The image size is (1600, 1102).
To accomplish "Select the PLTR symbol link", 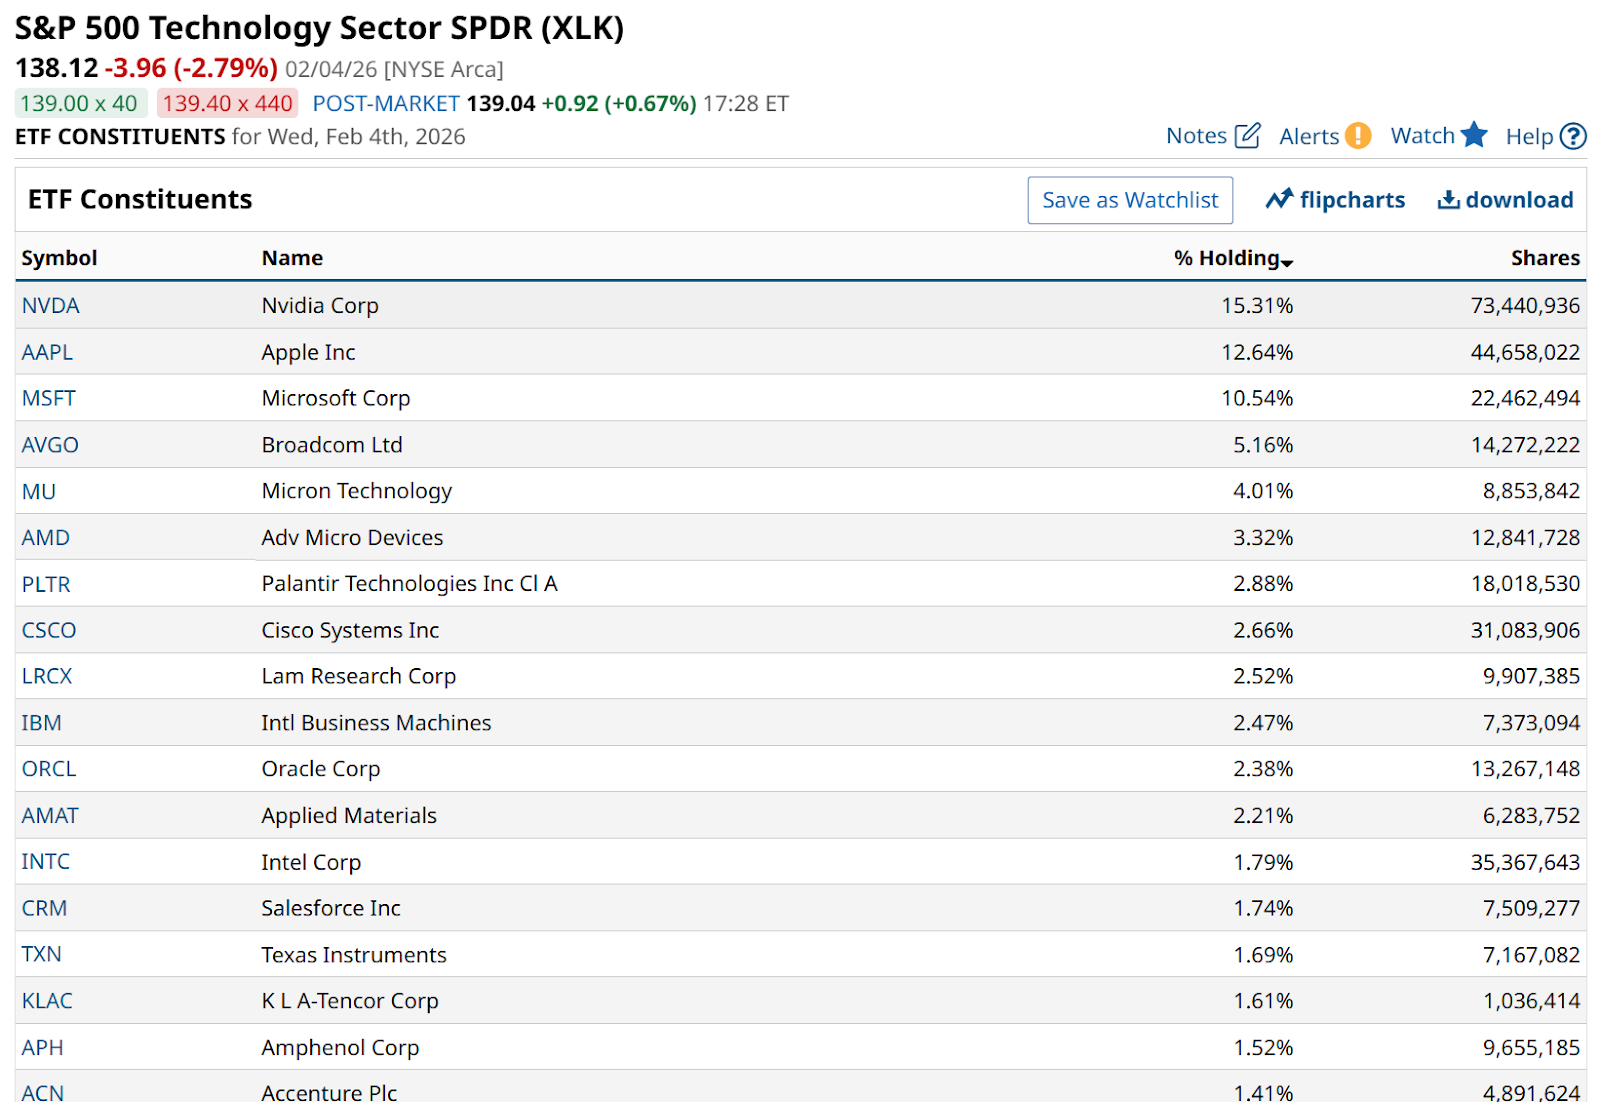I will pos(46,584).
